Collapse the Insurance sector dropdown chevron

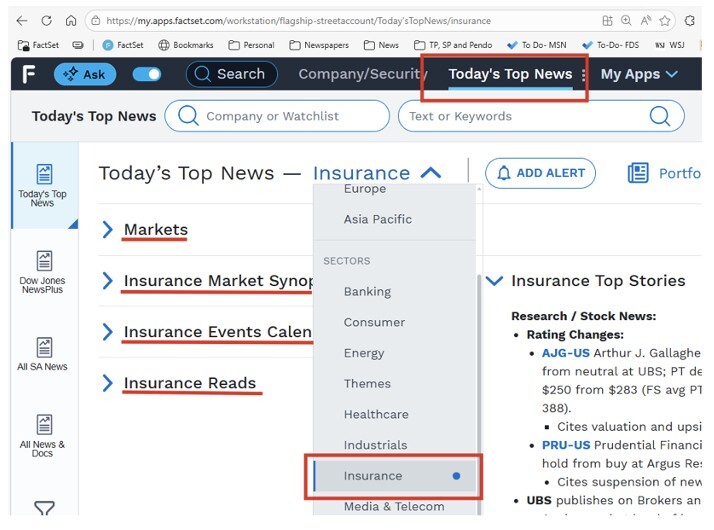431,173
